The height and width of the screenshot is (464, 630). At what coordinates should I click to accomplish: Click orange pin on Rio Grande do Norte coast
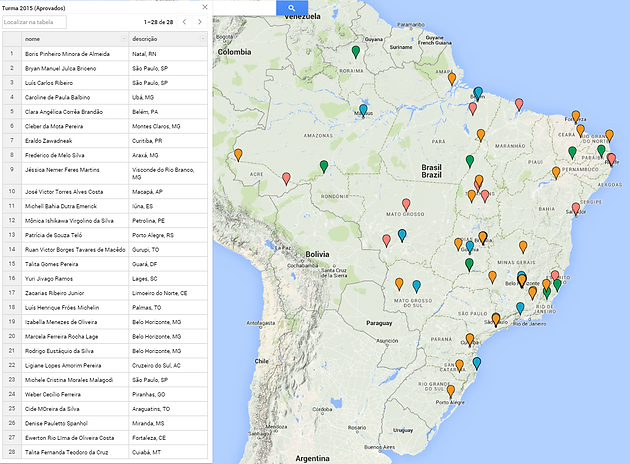point(610,136)
